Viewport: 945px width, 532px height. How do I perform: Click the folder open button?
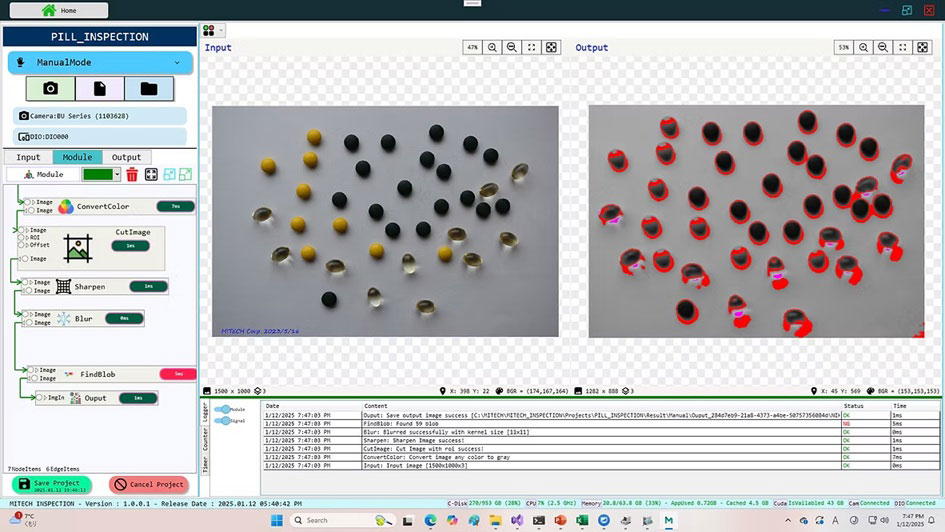[x=149, y=89]
